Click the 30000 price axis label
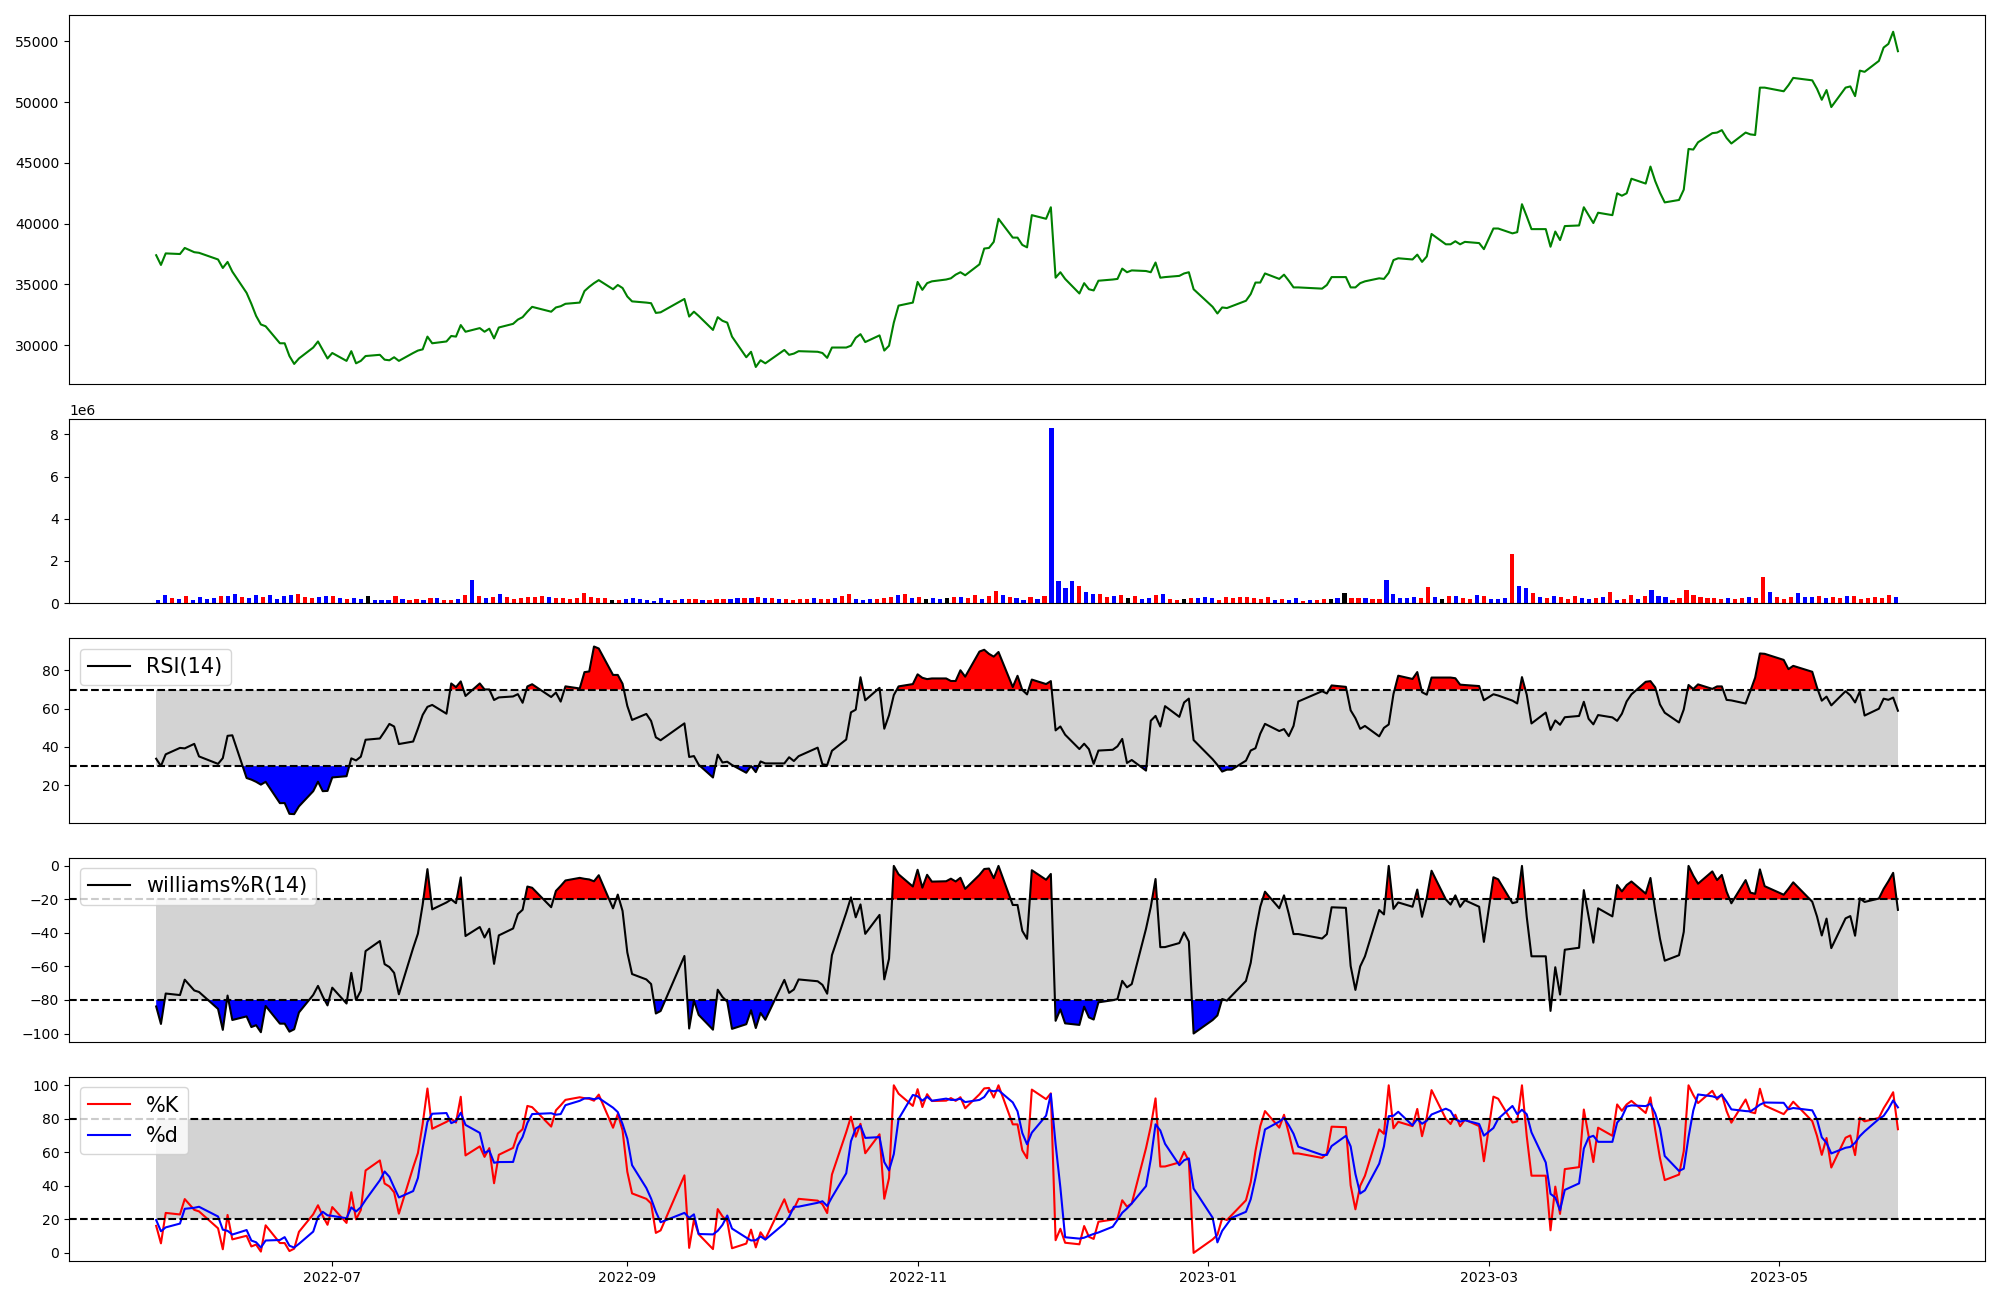Screen dimensions: 2000x1300 coord(36,346)
